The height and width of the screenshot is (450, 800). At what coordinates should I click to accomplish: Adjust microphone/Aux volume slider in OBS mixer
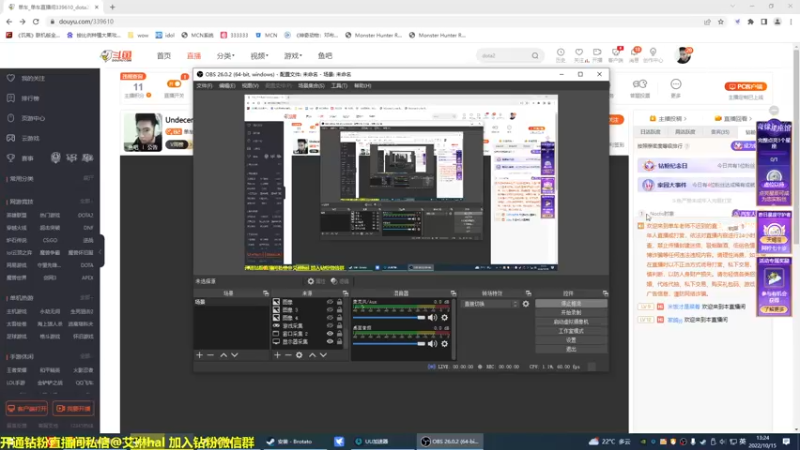389,317
